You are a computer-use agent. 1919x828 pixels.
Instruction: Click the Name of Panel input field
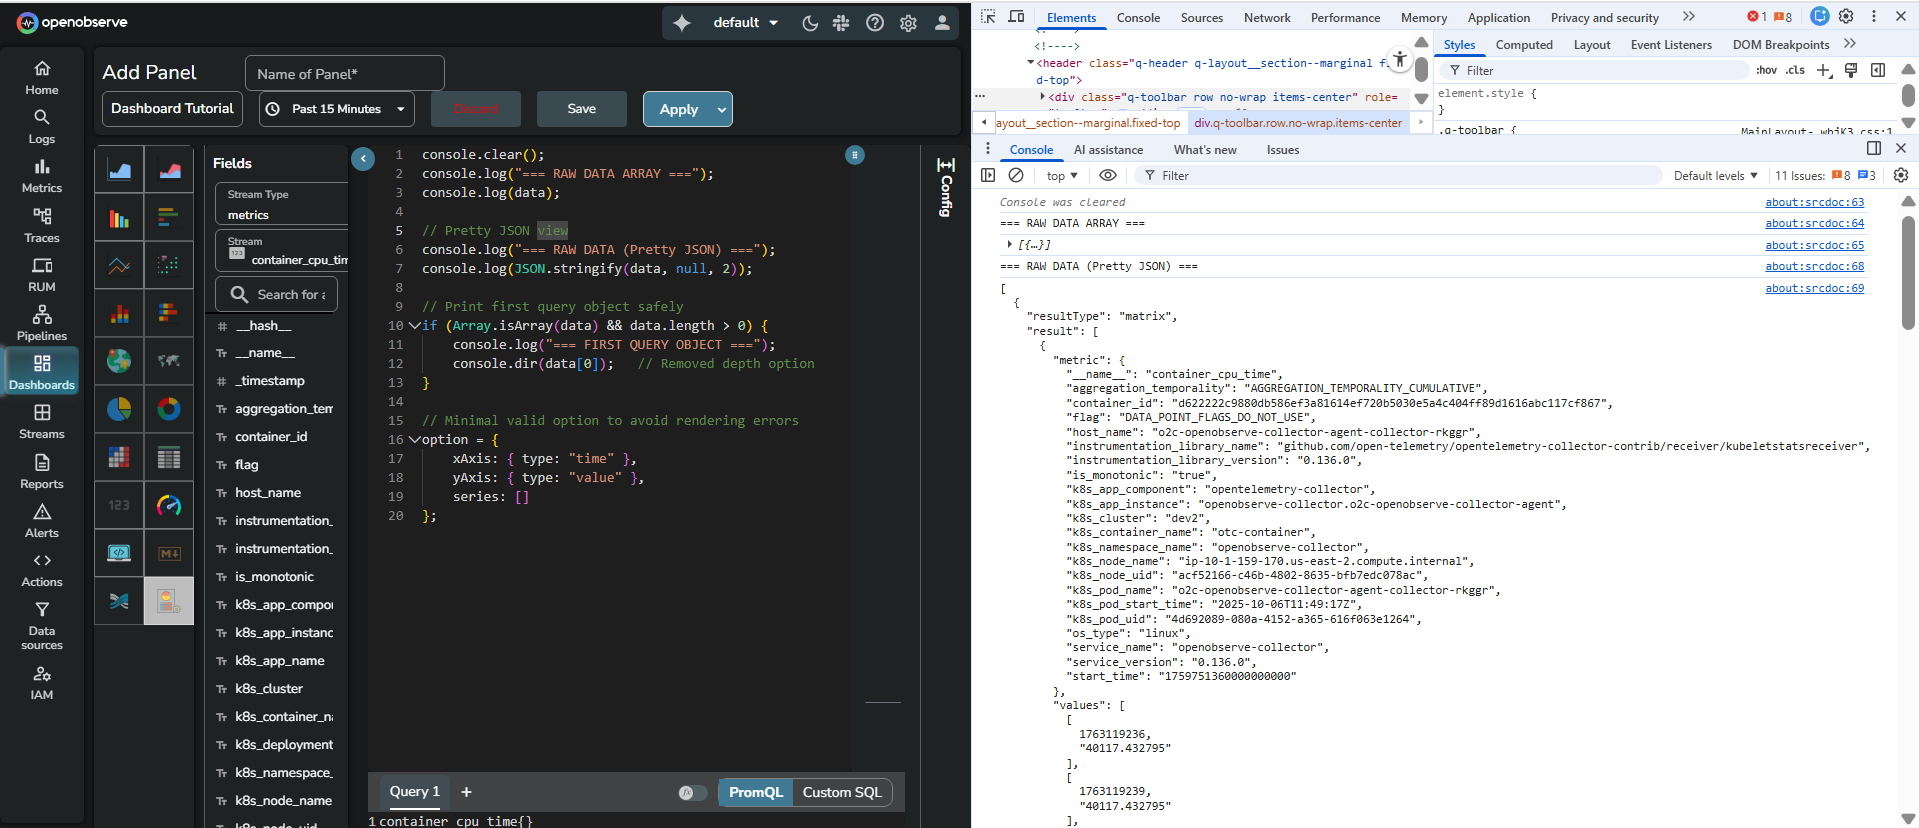click(x=344, y=73)
